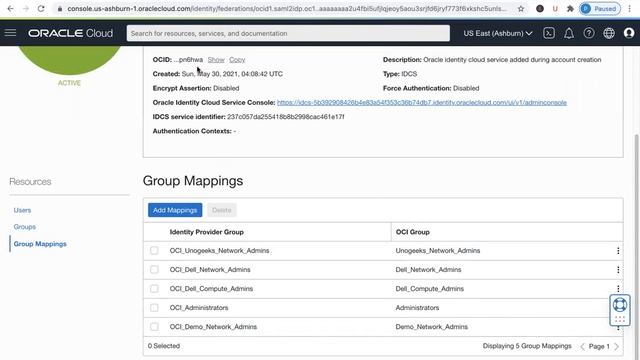Viewport: 640px width, 360px height.
Task: Select the OCI_Administrators checkbox
Action: tap(154, 308)
